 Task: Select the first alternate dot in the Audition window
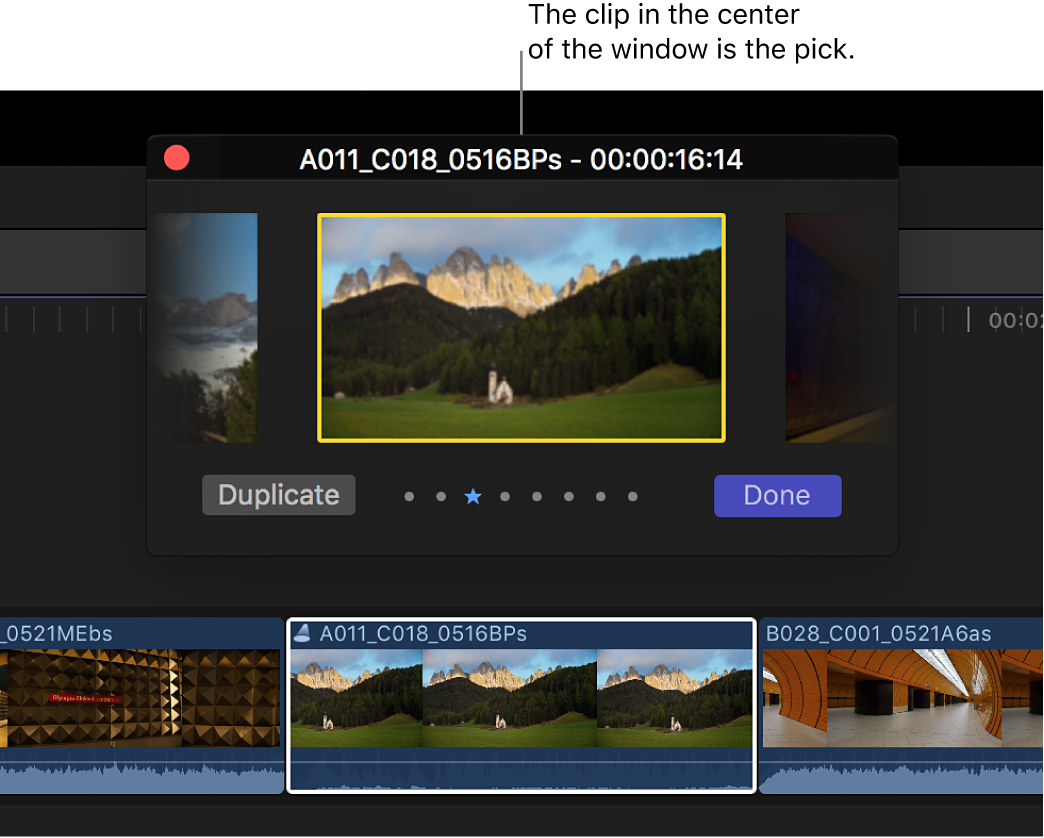coord(409,495)
